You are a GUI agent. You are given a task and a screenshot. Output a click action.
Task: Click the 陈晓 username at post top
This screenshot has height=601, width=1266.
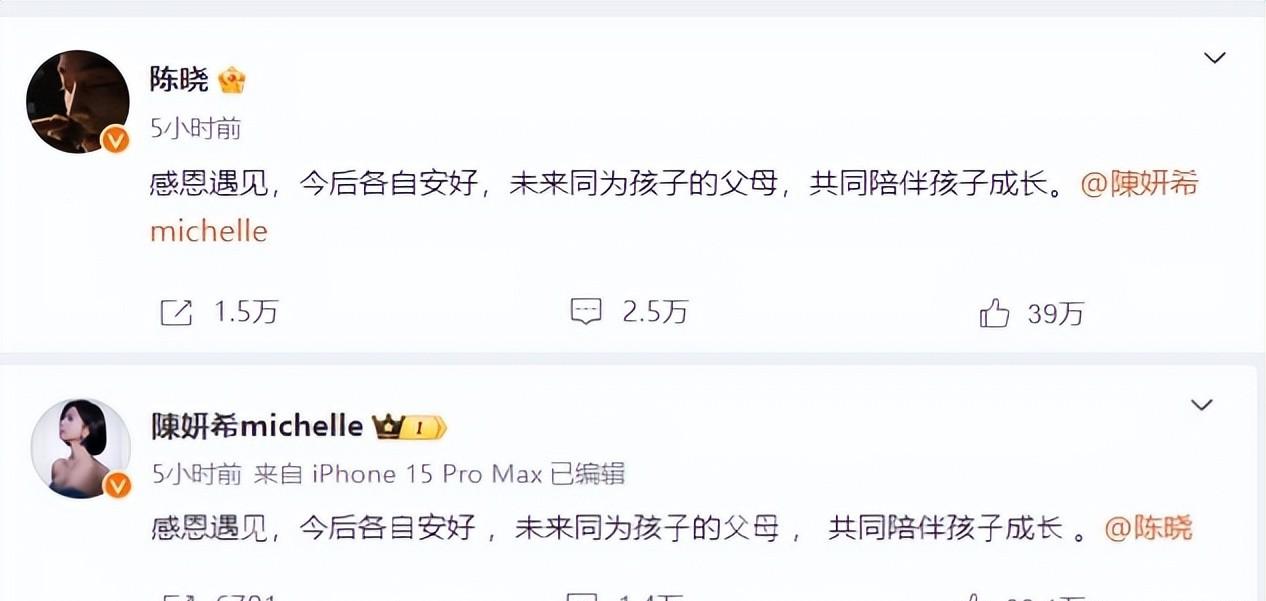(179, 80)
